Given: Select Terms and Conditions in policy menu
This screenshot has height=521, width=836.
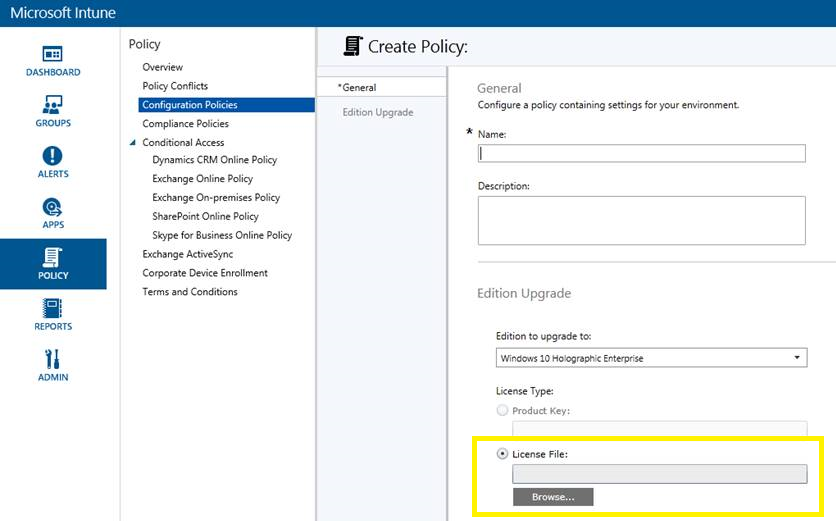Looking at the screenshot, I should pos(189,292).
